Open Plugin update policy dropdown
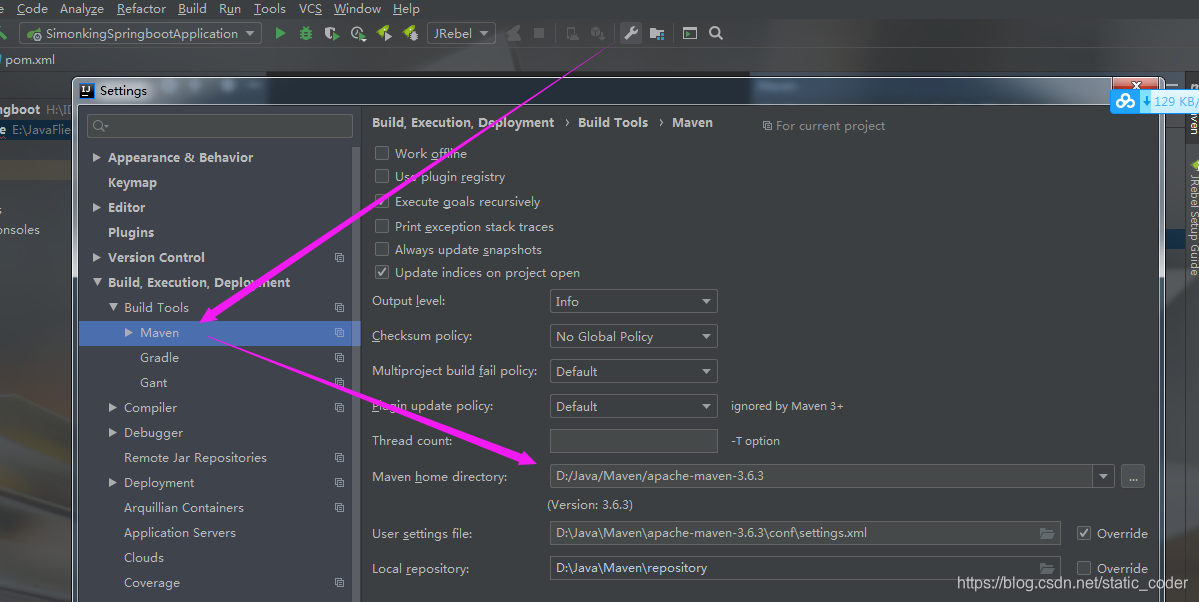Image resolution: width=1199 pixels, height=602 pixels. pyautogui.click(x=633, y=406)
